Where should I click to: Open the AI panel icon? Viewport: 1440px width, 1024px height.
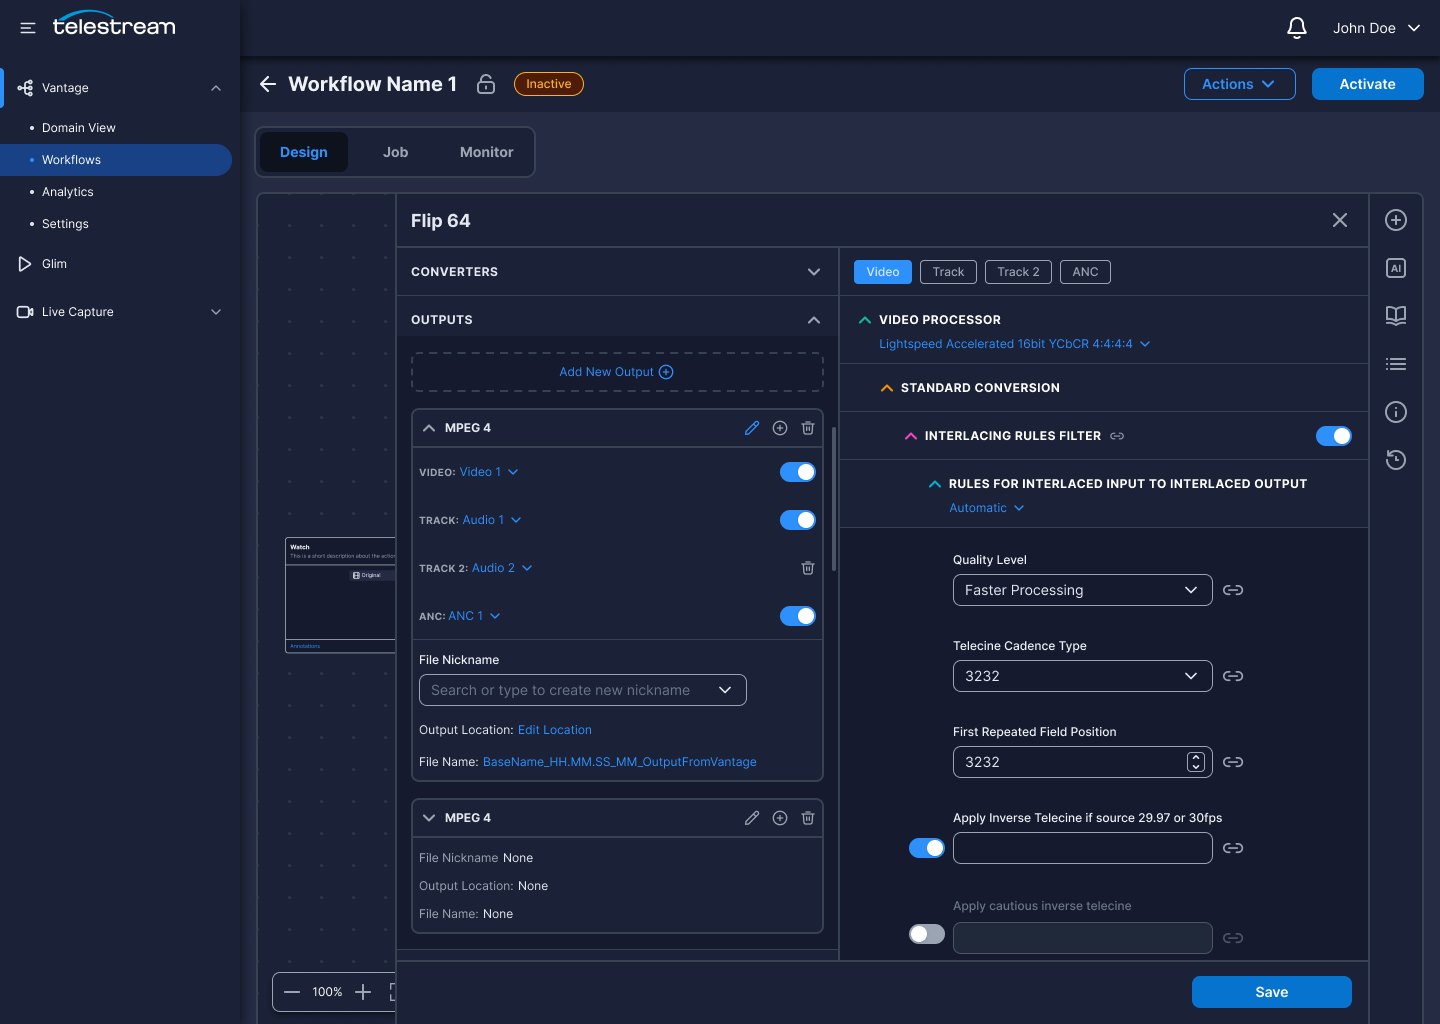[1396, 268]
